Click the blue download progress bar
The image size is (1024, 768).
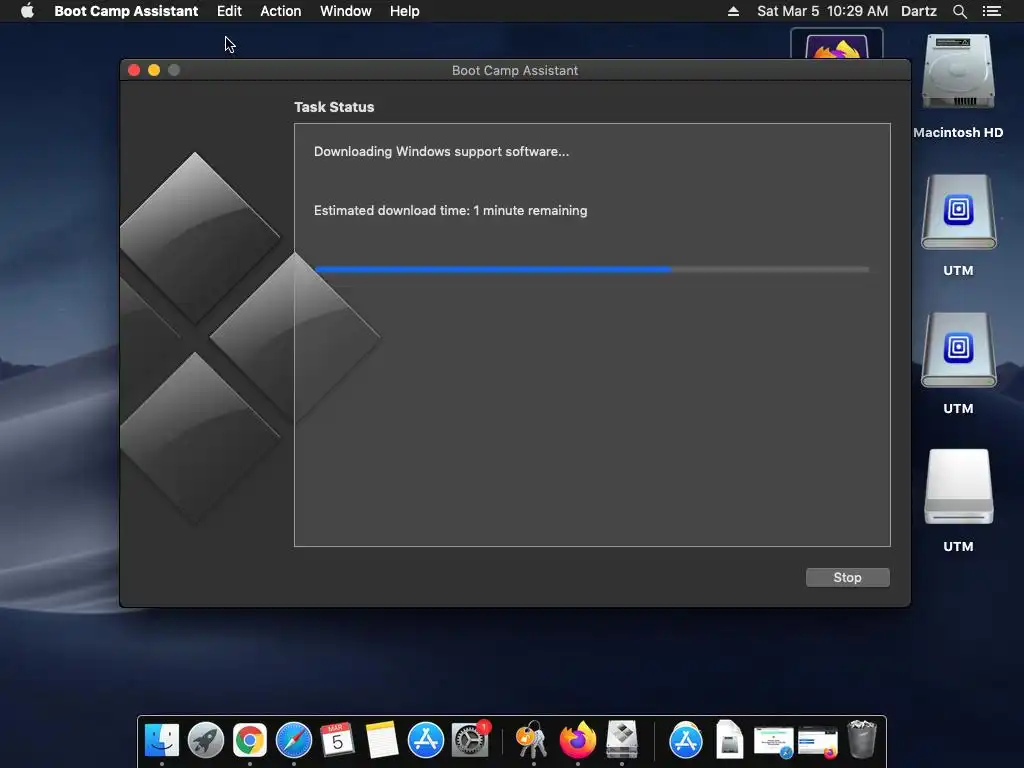[x=592, y=269]
